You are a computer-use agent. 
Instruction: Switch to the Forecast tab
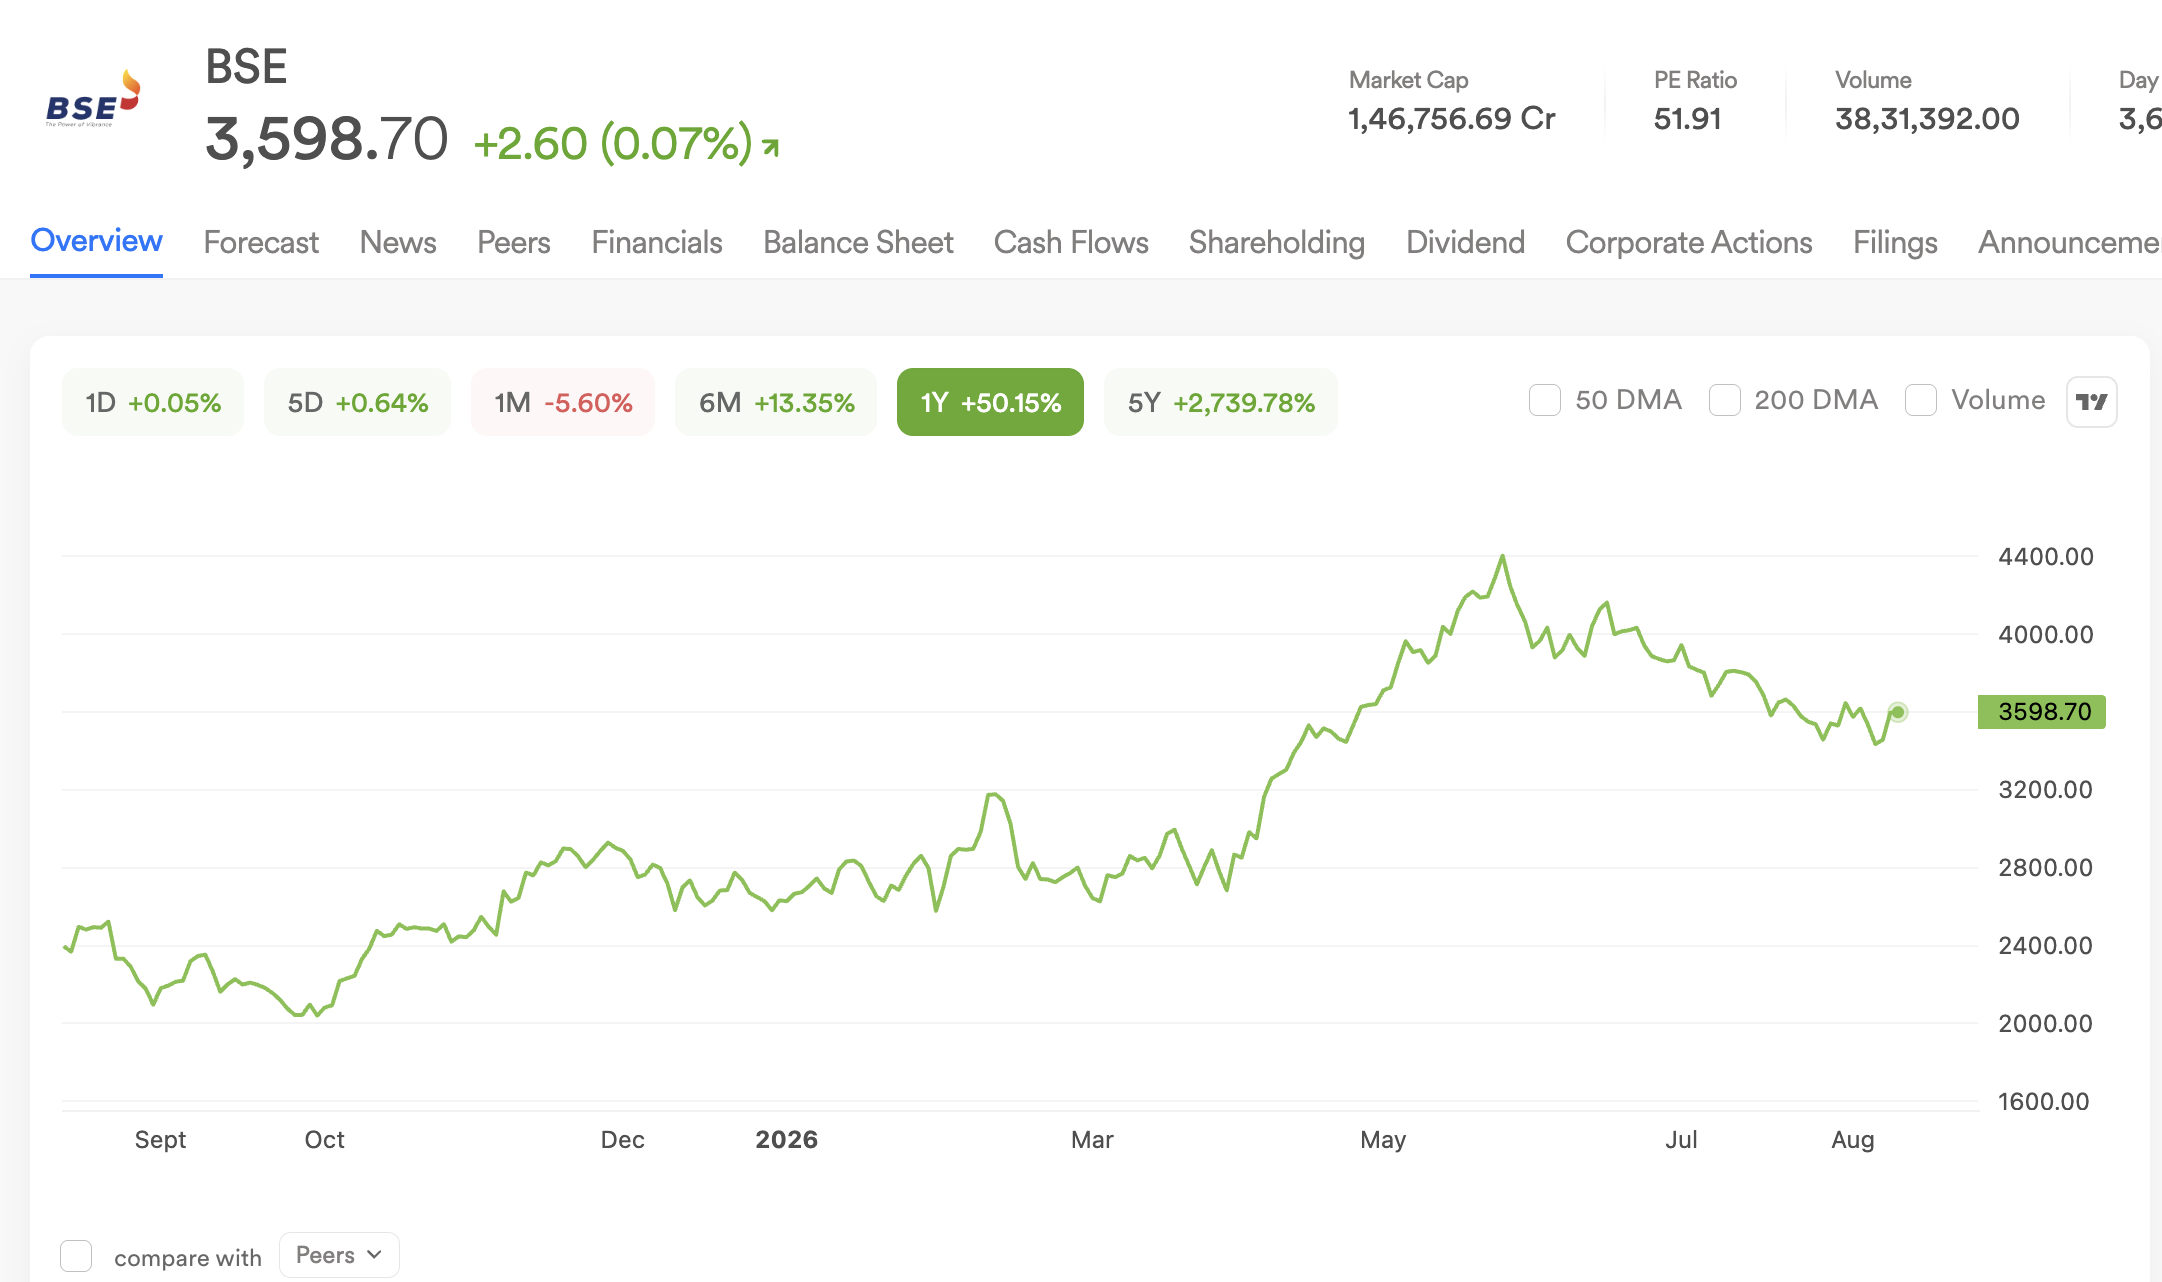coord(261,242)
